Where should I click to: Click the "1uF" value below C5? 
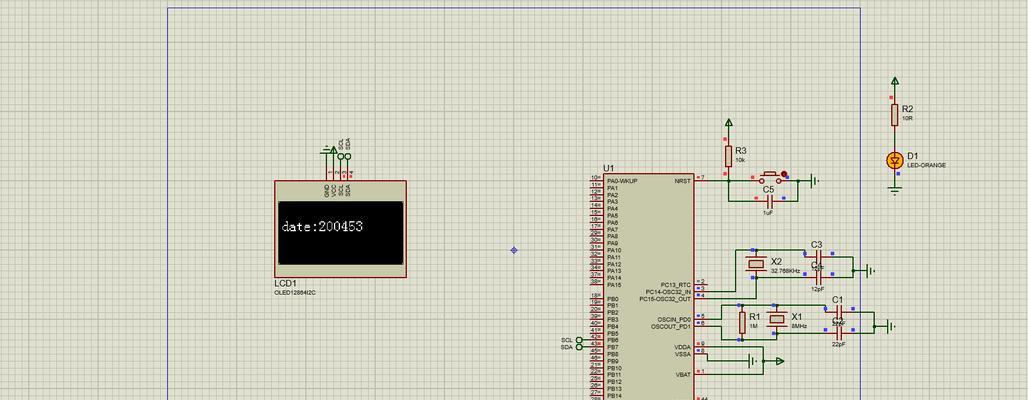click(768, 213)
